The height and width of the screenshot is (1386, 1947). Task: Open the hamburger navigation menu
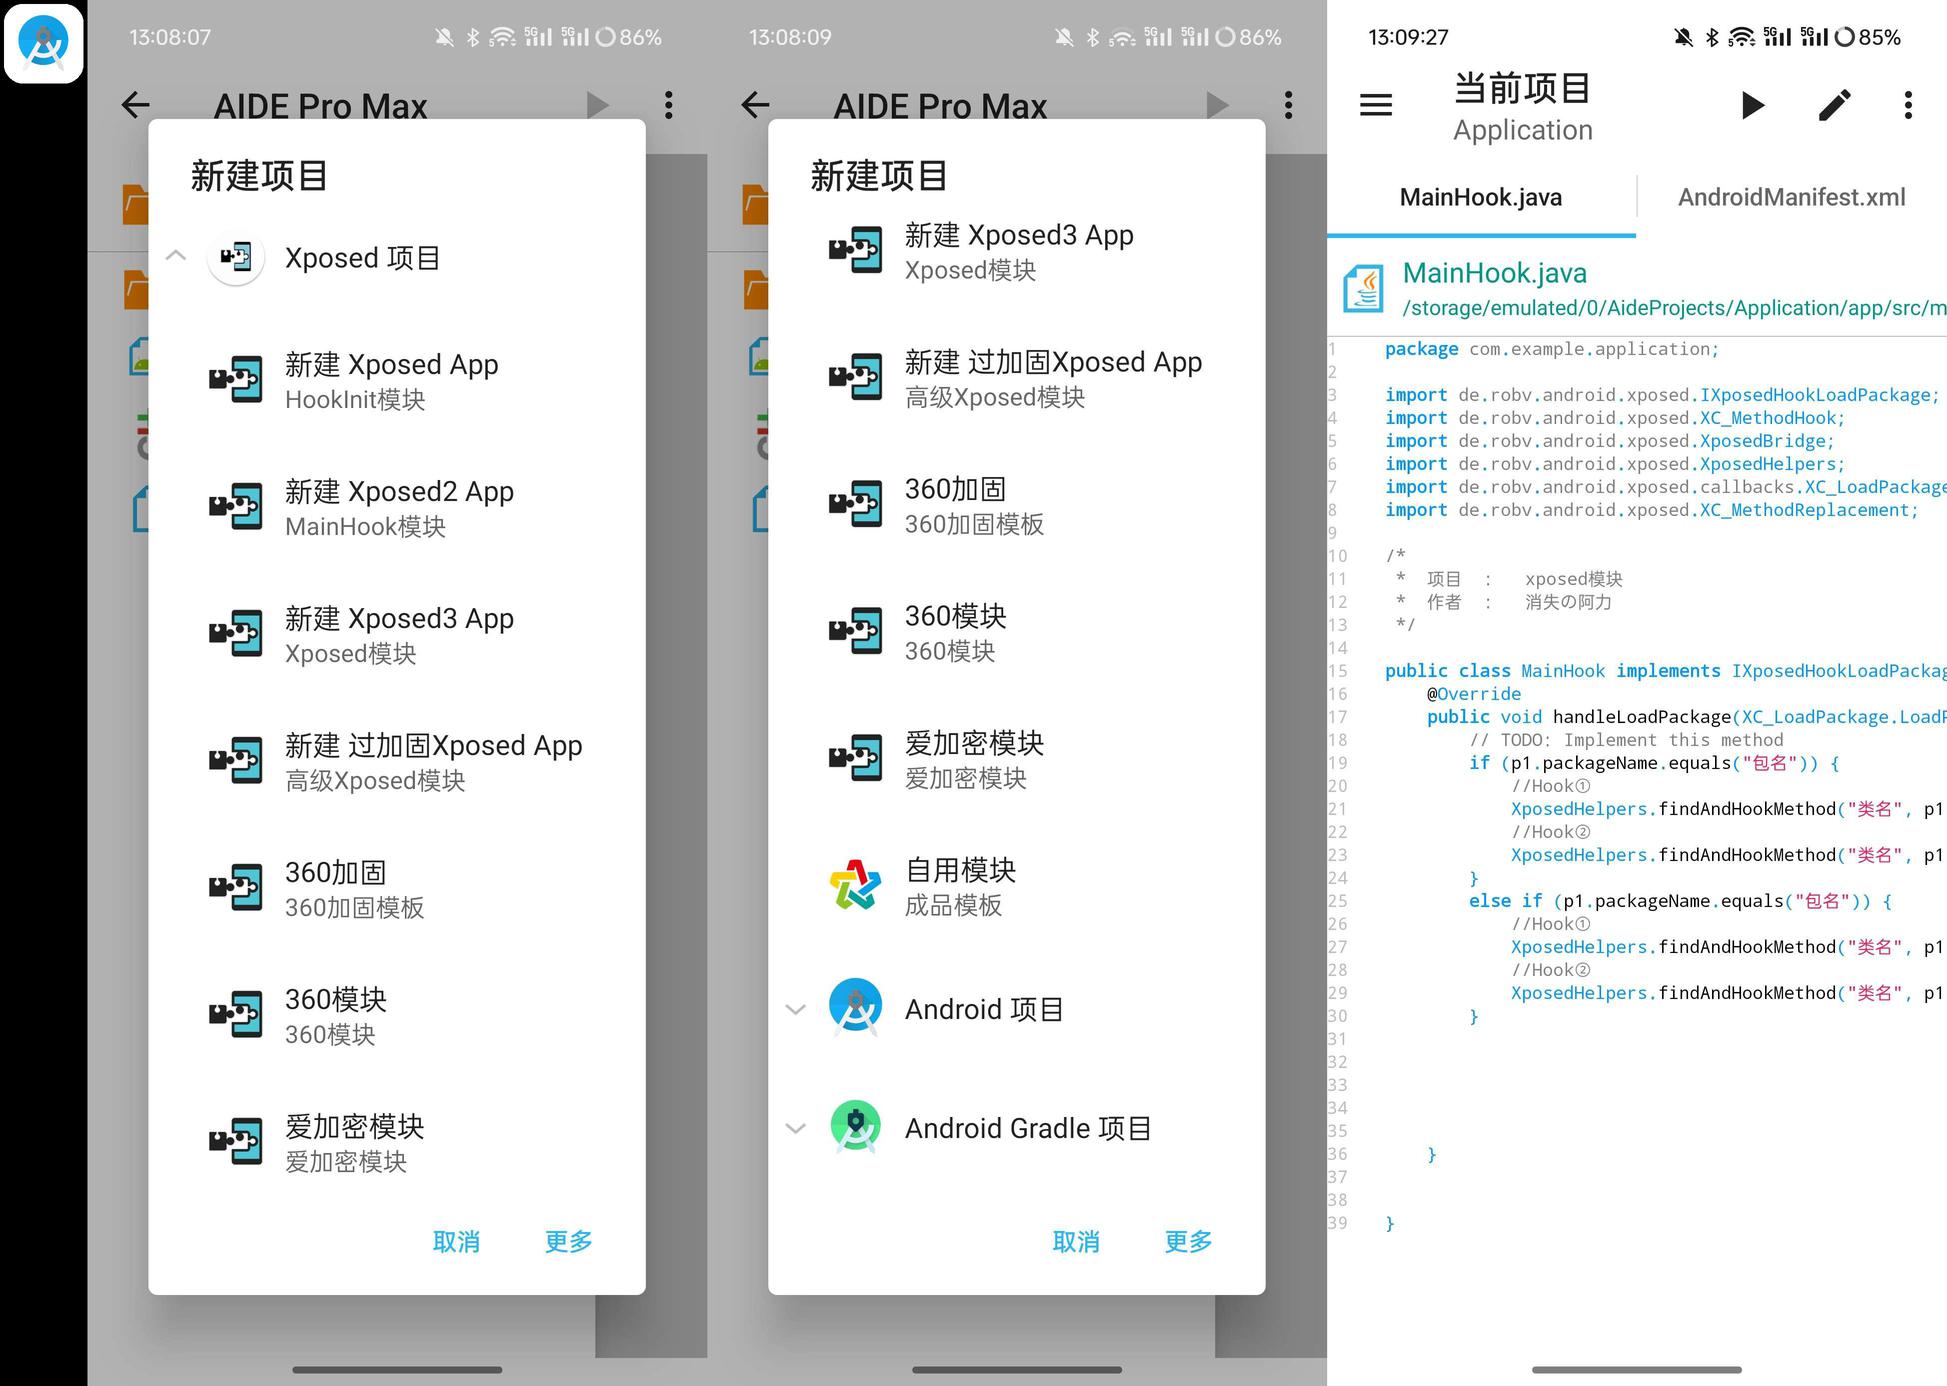(x=1376, y=105)
